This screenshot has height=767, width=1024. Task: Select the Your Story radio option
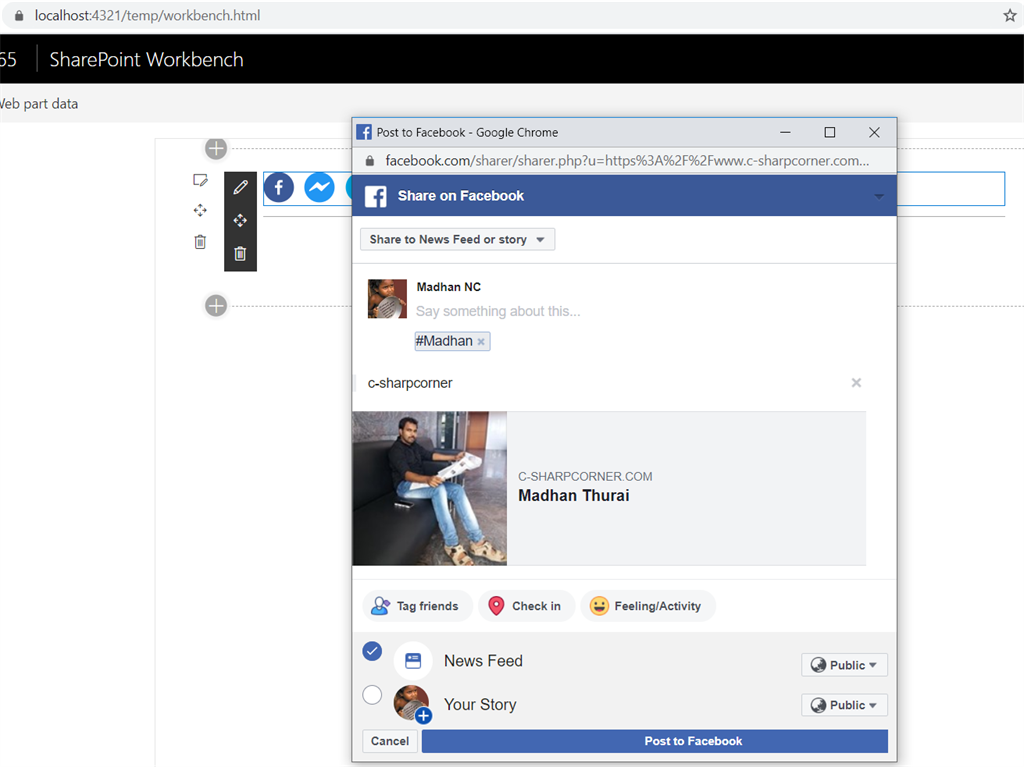coord(372,694)
